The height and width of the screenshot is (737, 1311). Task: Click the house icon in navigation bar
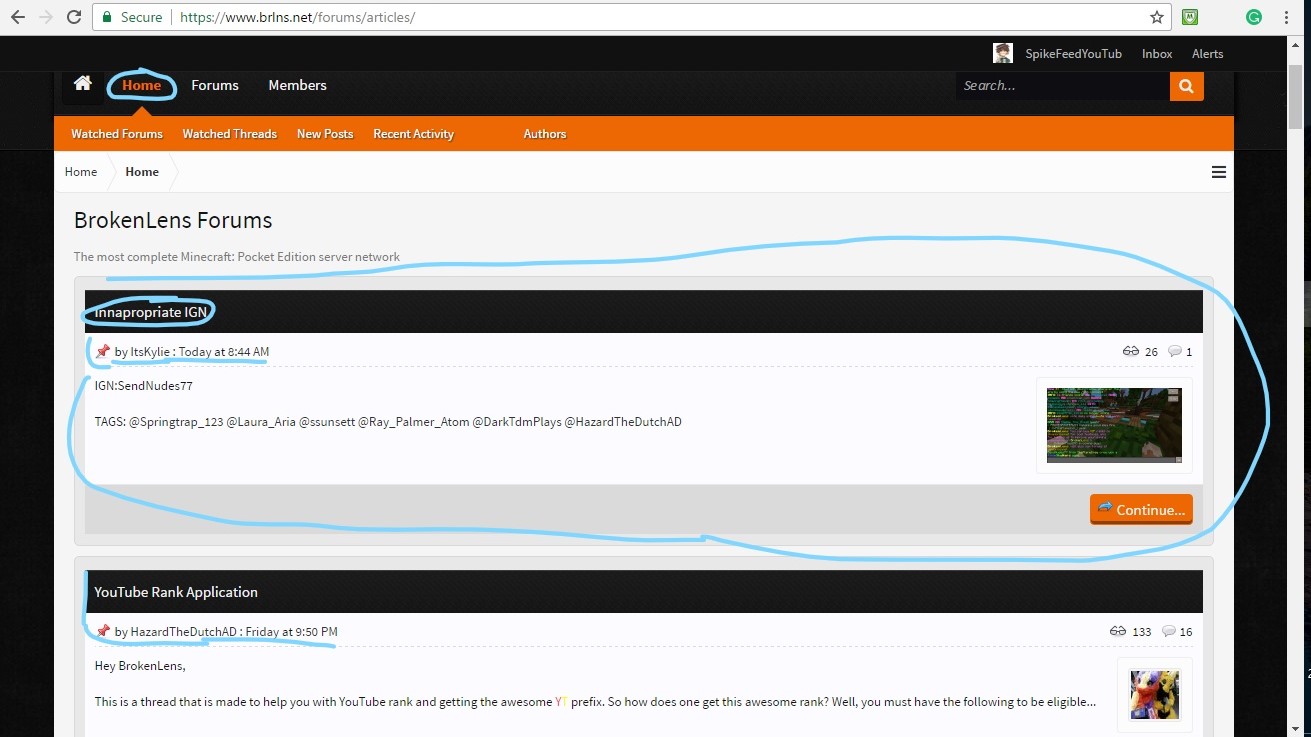click(x=83, y=85)
